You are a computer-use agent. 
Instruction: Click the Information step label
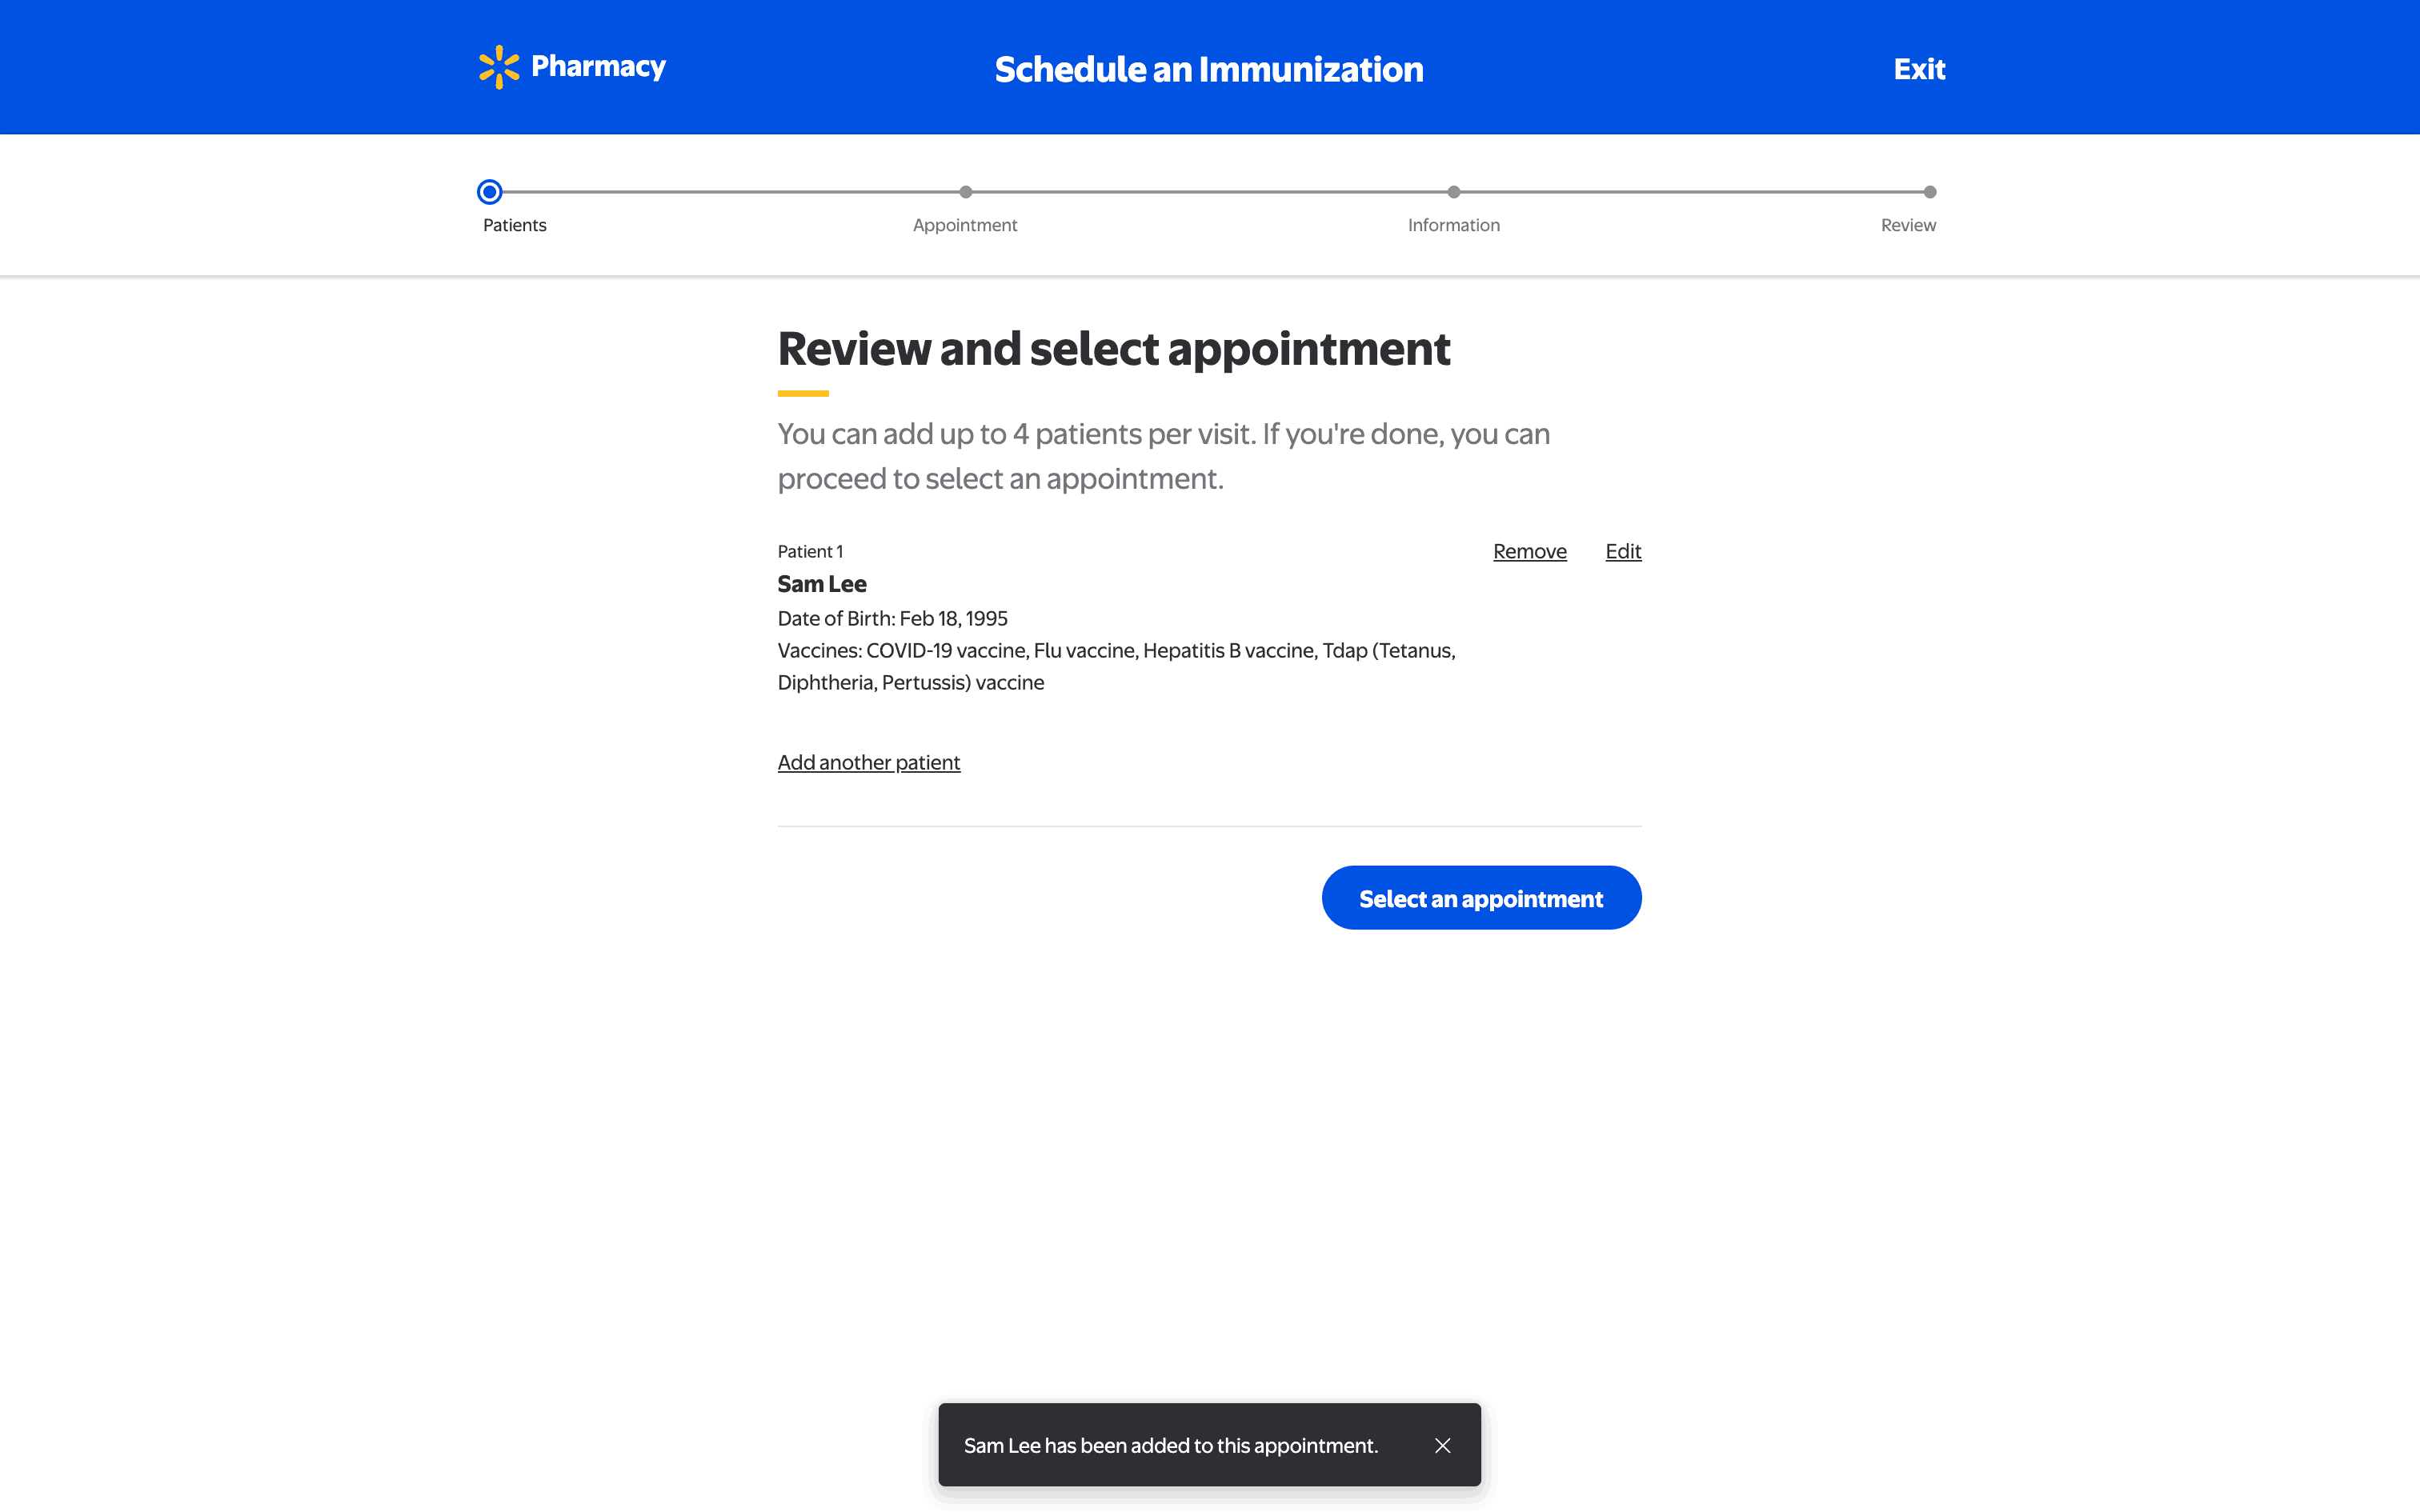click(1453, 225)
